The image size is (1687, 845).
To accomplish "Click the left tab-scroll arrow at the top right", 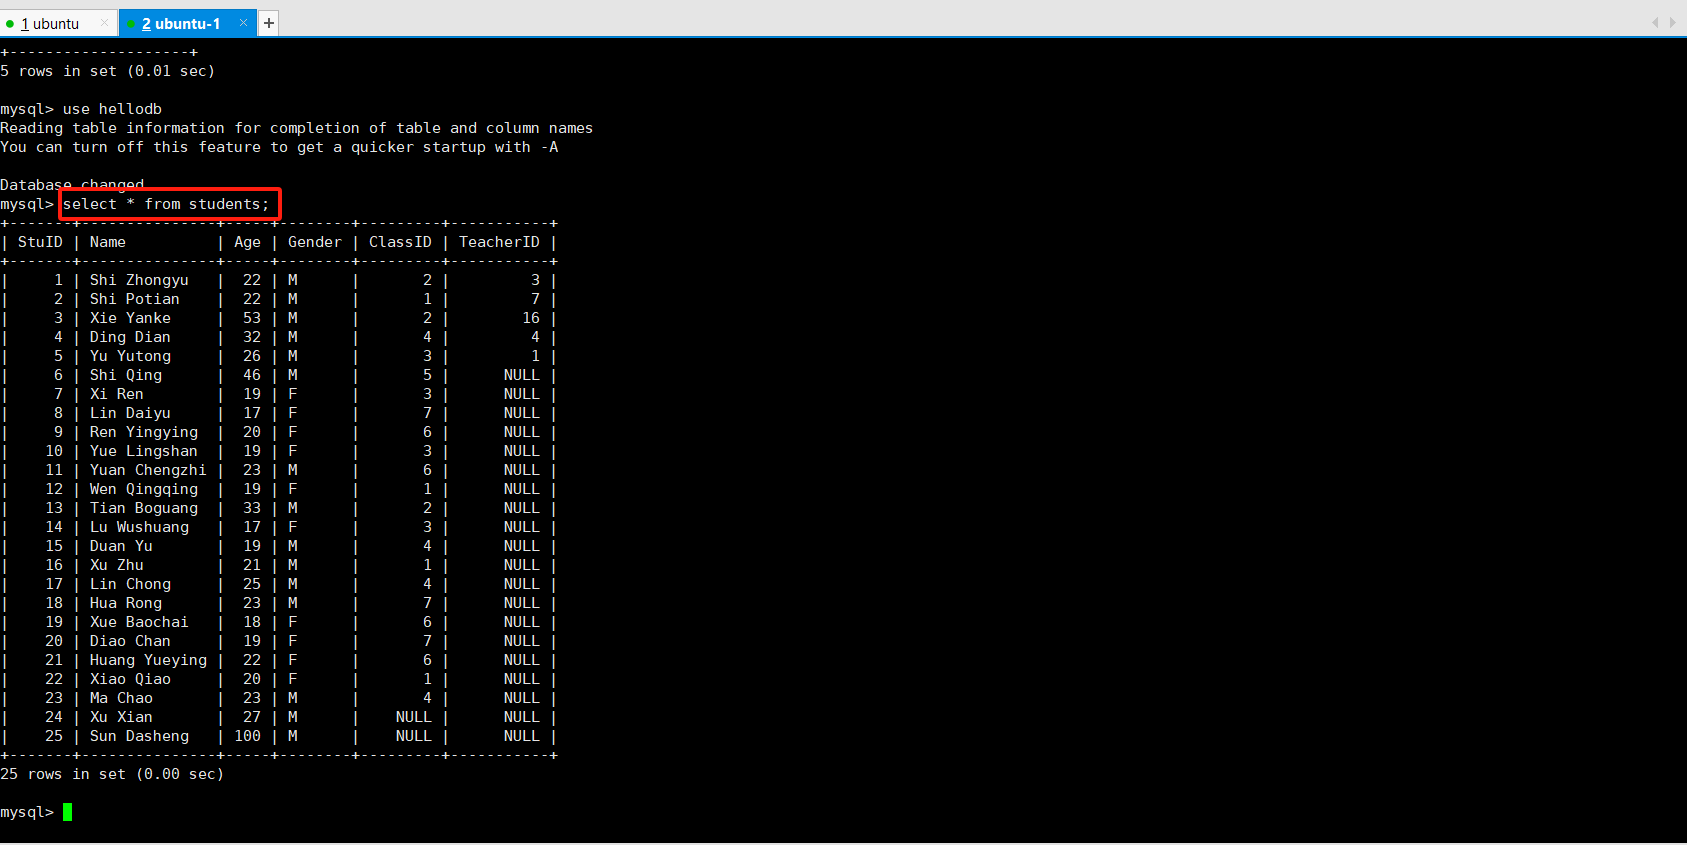I will tap(1655, 22).
